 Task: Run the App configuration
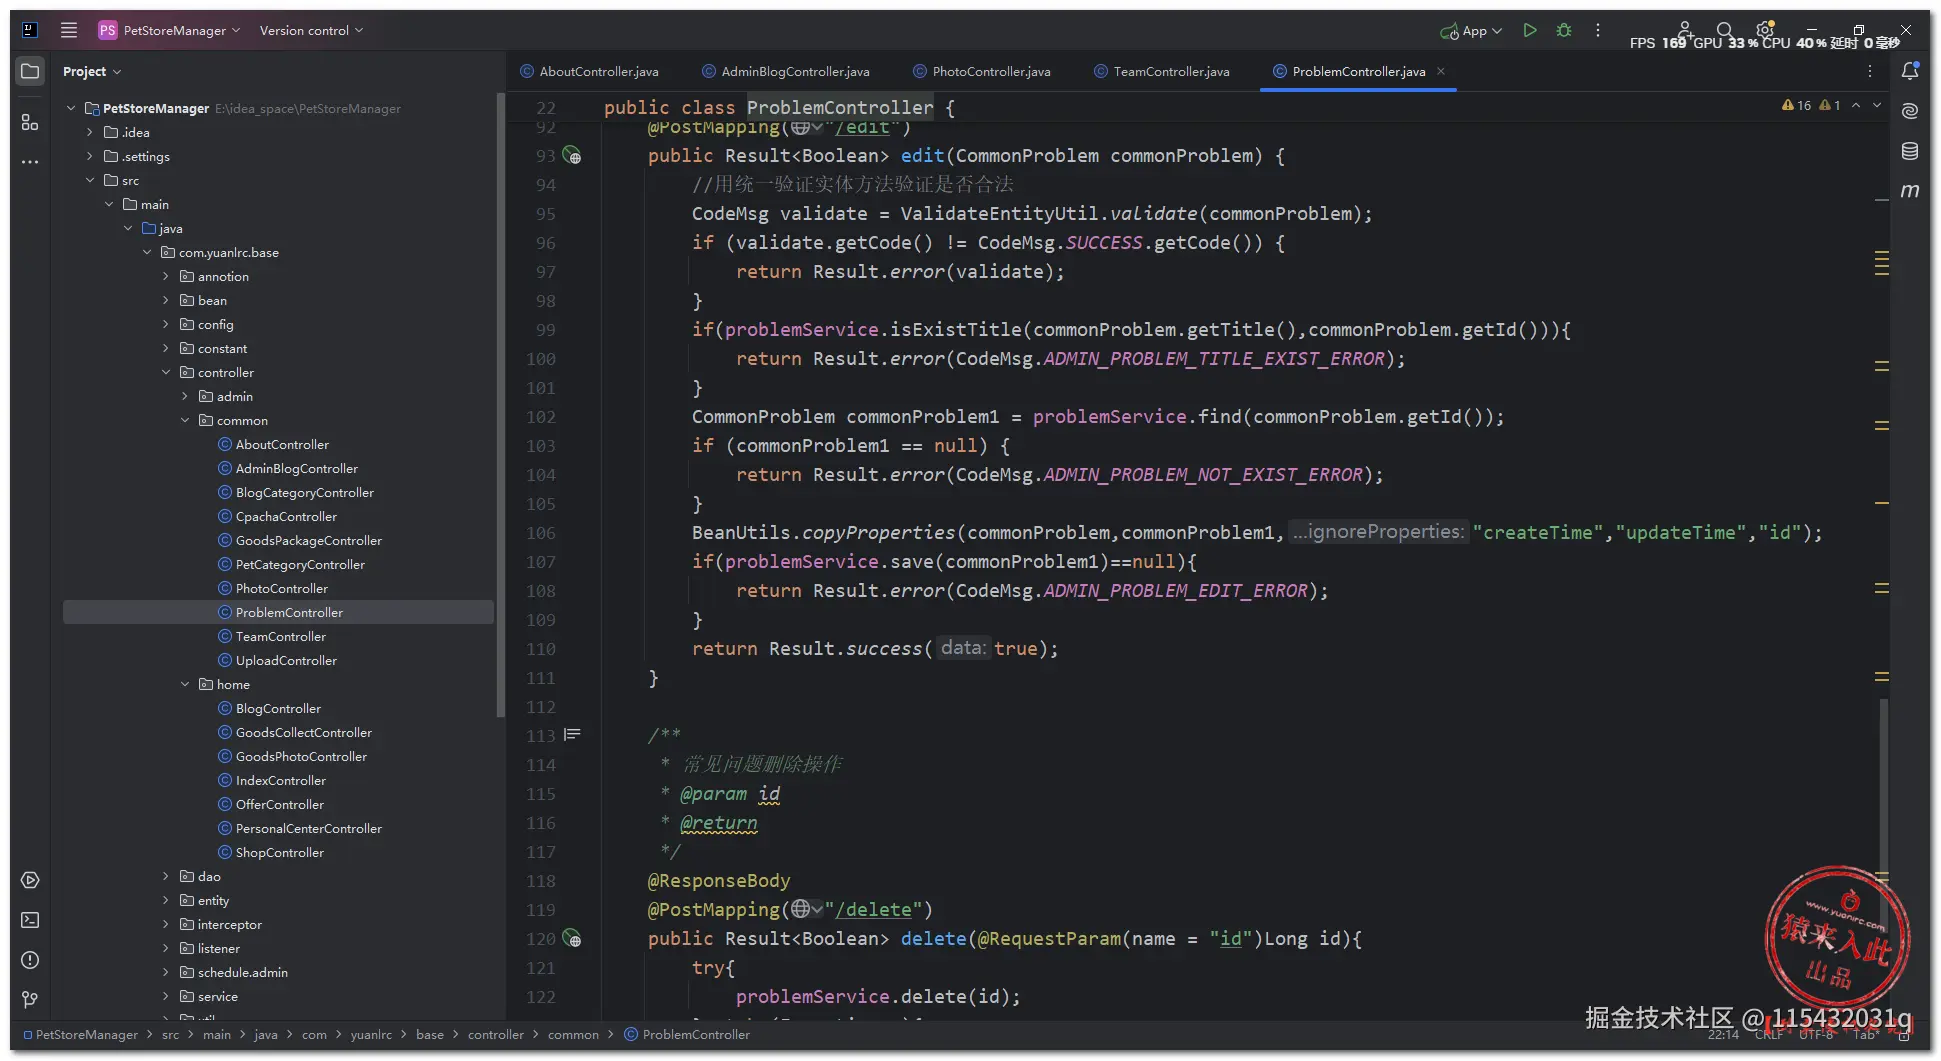(1530, 31)
